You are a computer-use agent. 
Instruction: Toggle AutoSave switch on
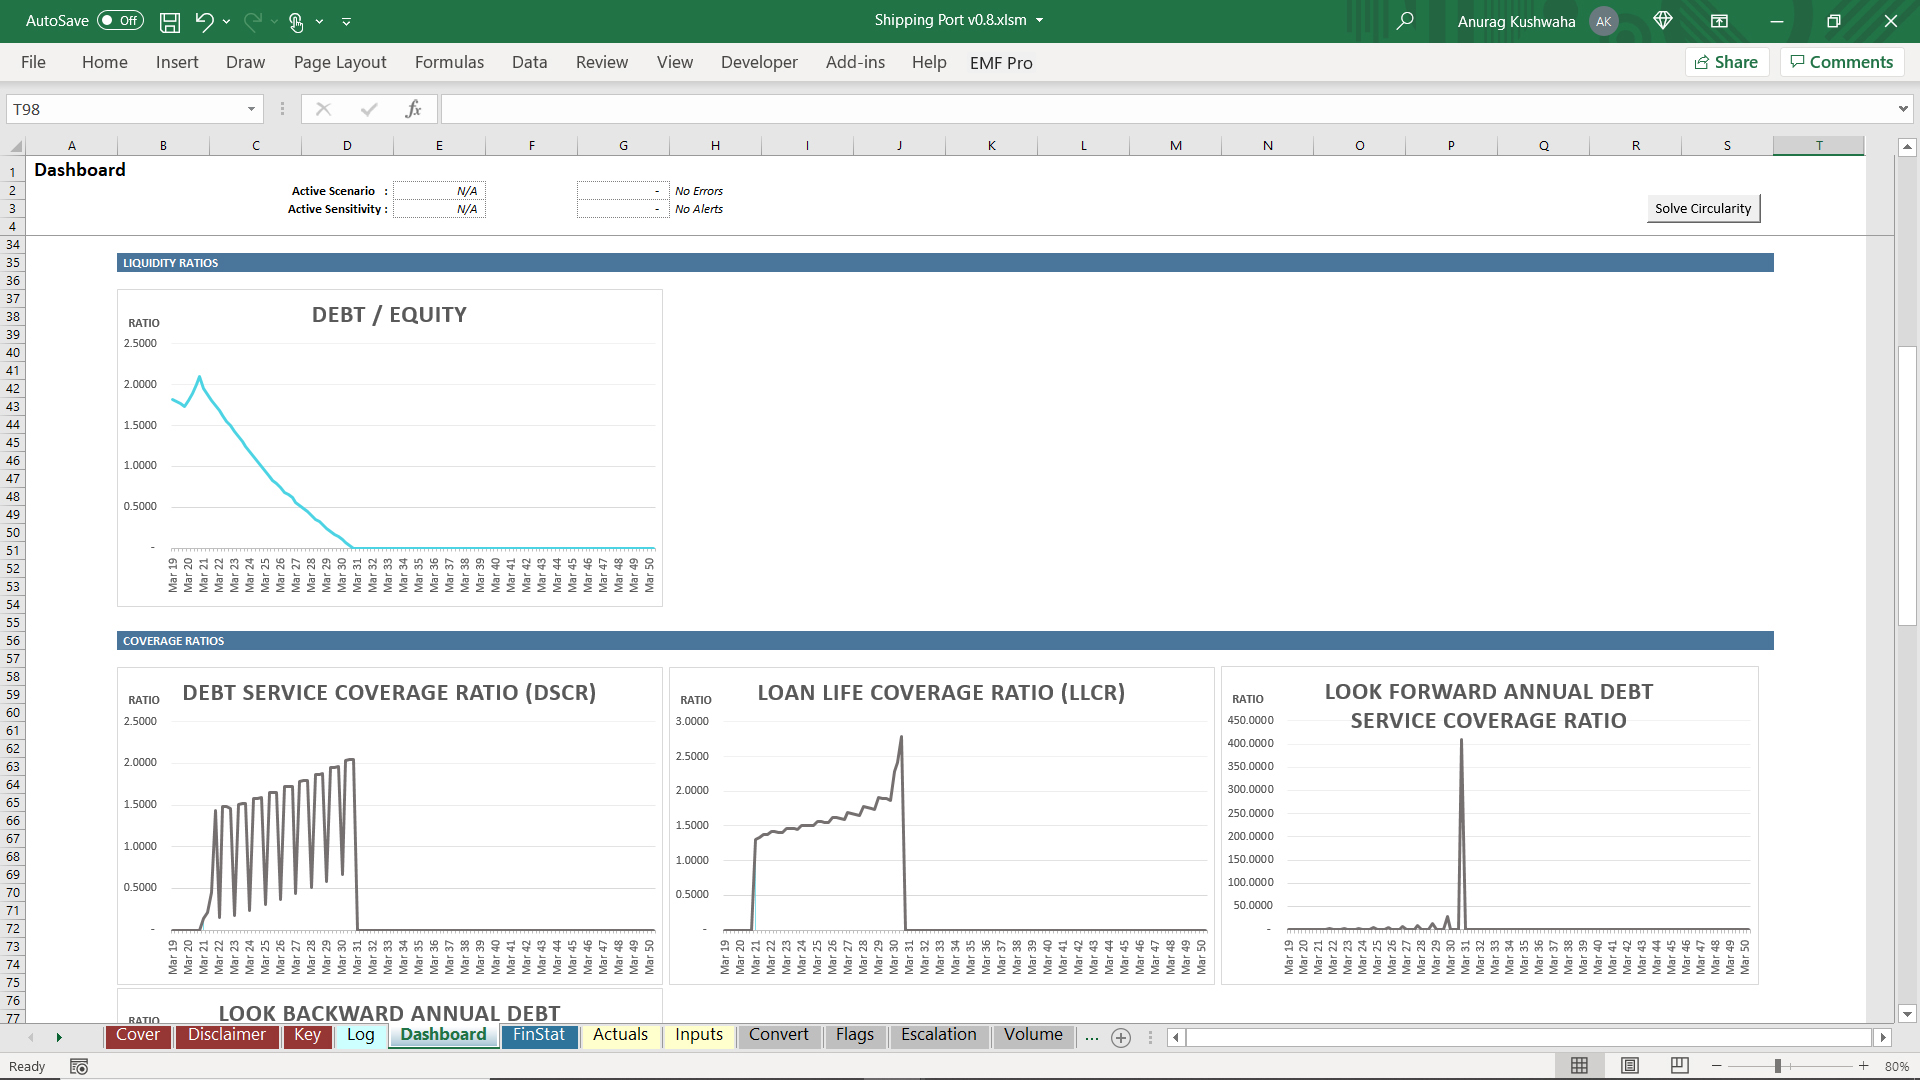pyautogui.click(x=120, y=21)
